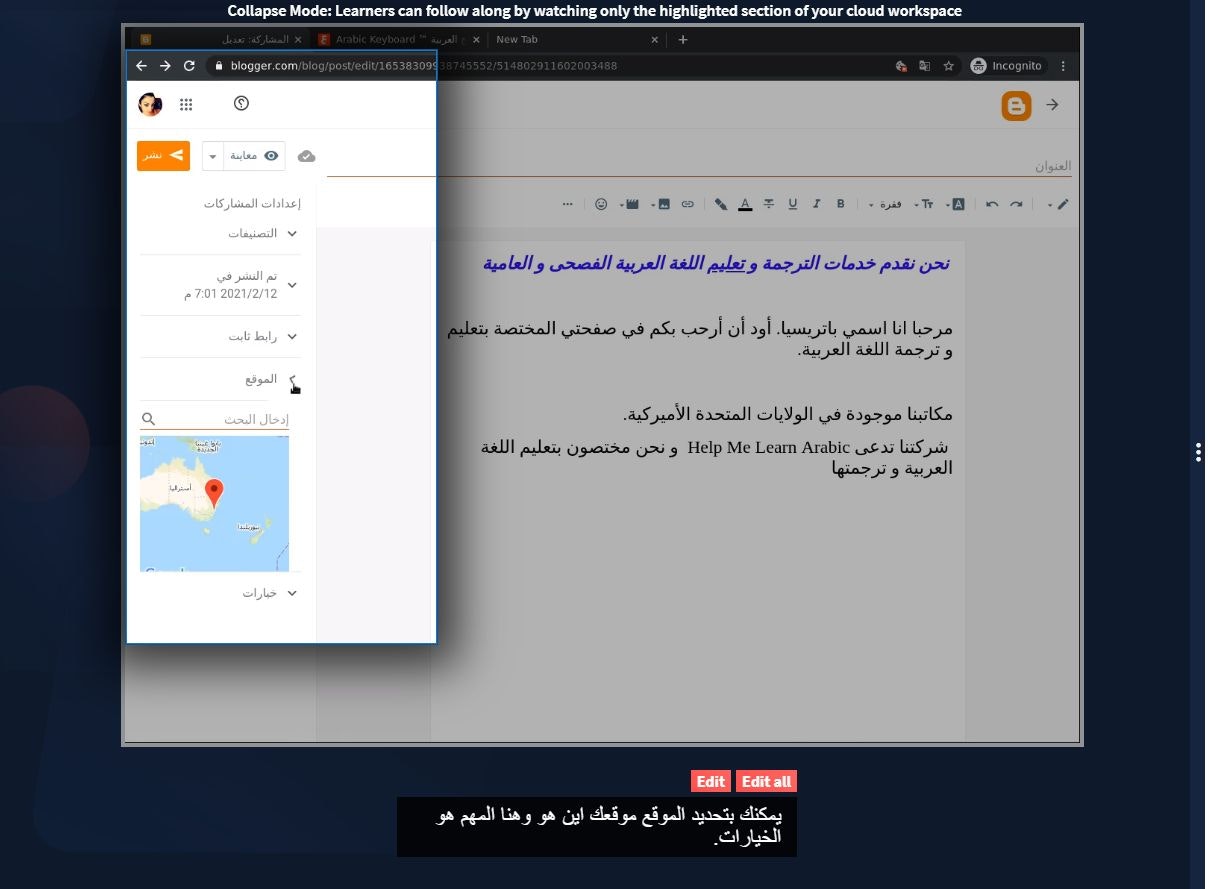This screenshot has height=889, width=1210.
Task: Click the browser Forward arrow
Action: tap(165, 66)
